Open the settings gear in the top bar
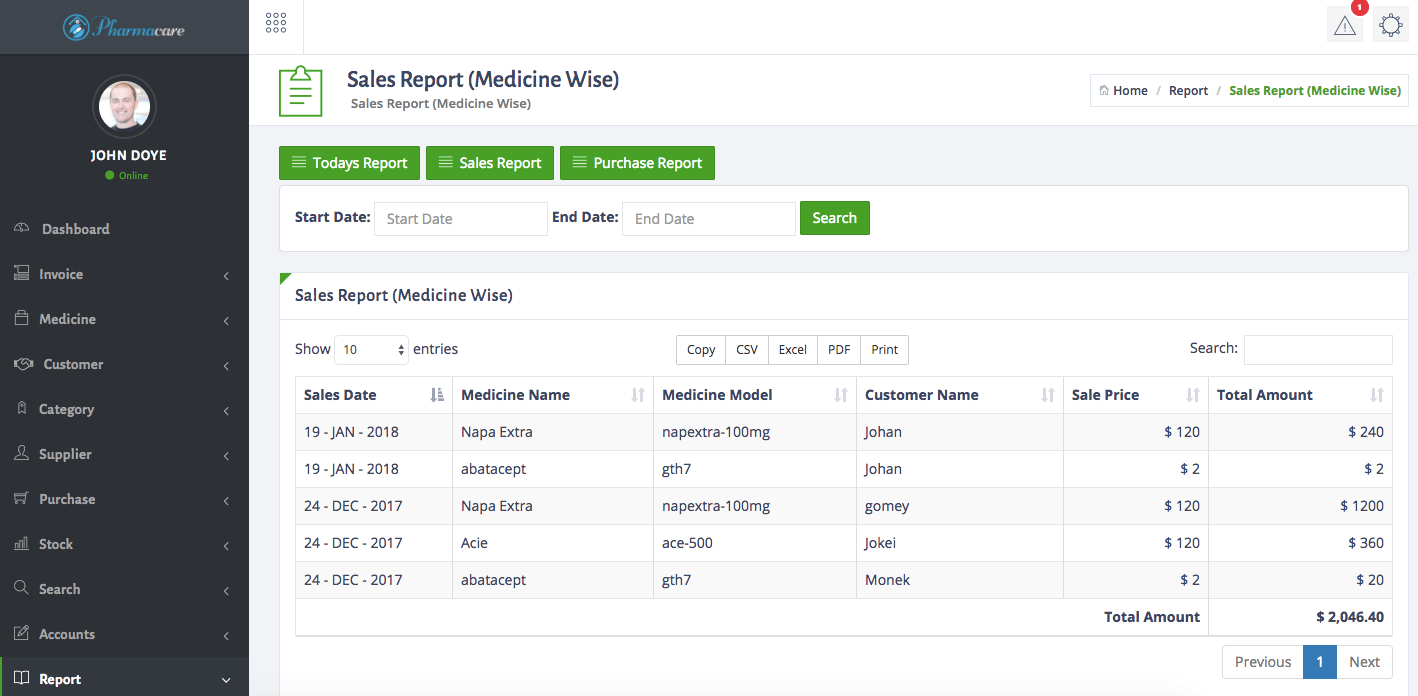The image size is (1418, 696). 1391,24
